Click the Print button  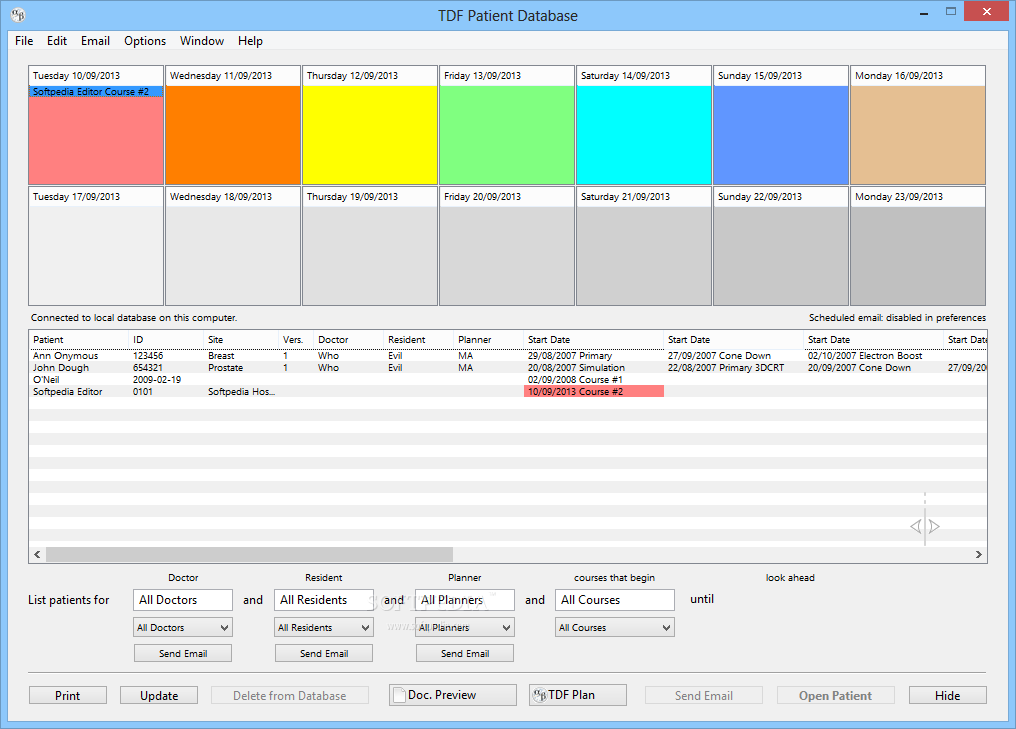tap(67, 695)
